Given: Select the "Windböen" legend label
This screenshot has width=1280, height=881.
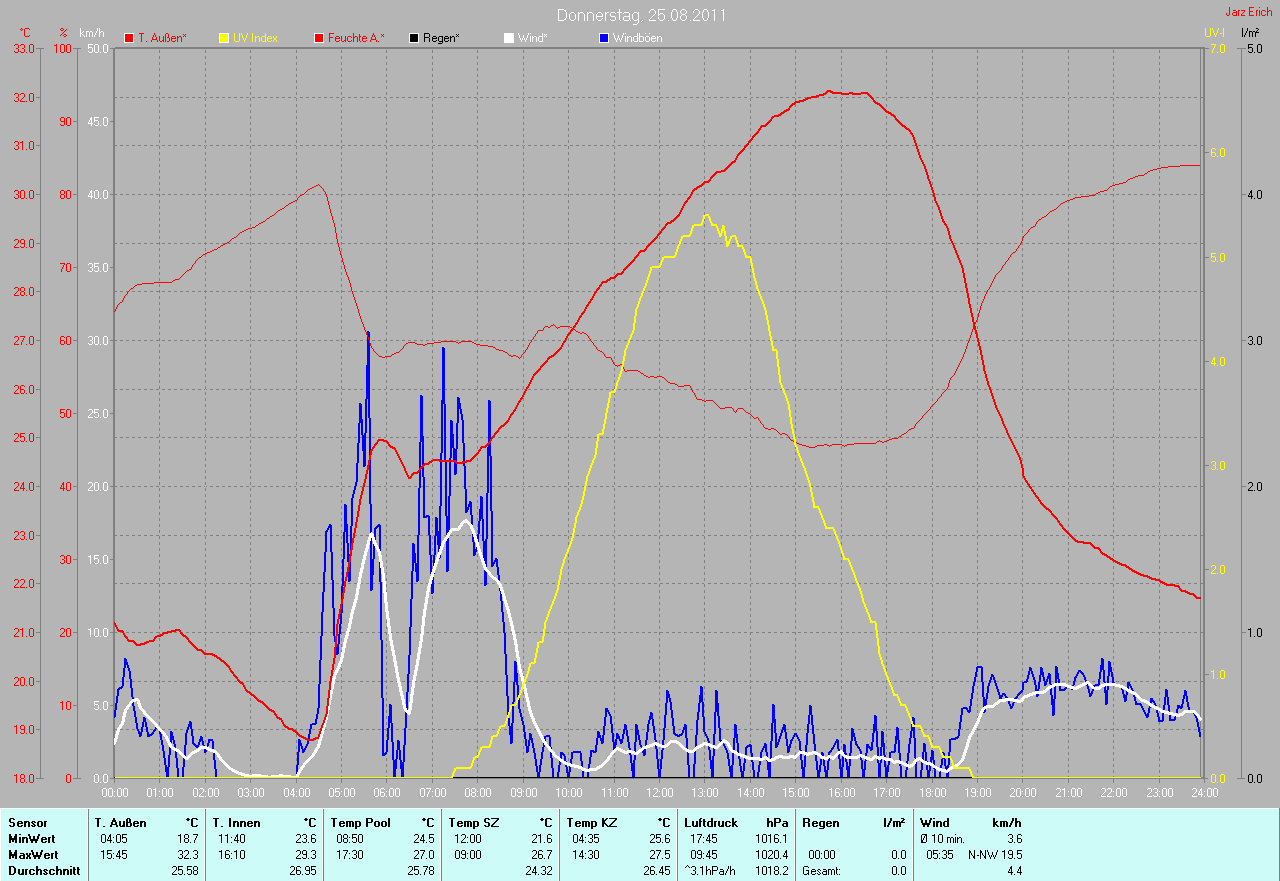Looking at the screenshot, I should point(637,38).
